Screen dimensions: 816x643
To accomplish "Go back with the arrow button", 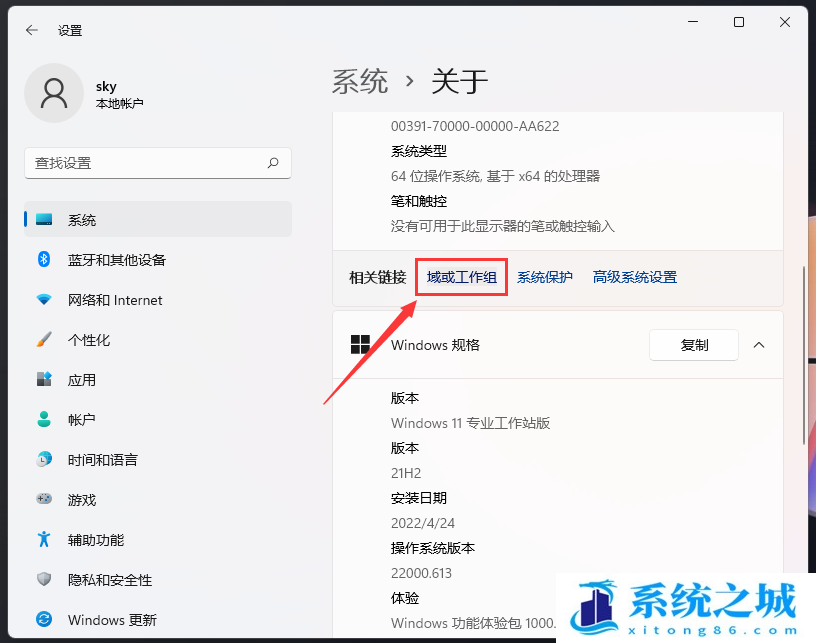I will (x=32, y=30).
